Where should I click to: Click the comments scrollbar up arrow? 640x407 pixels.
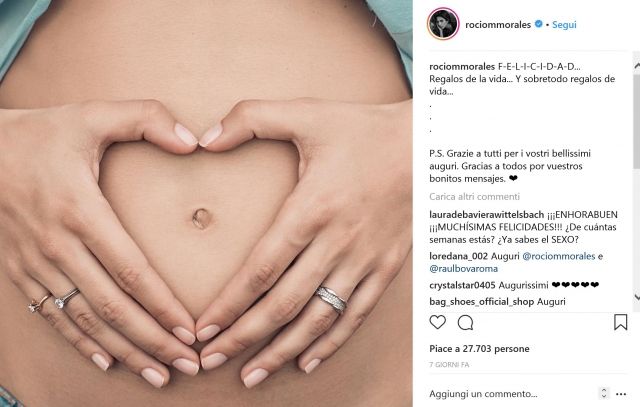pyautogui.click(x=636, y=66)
